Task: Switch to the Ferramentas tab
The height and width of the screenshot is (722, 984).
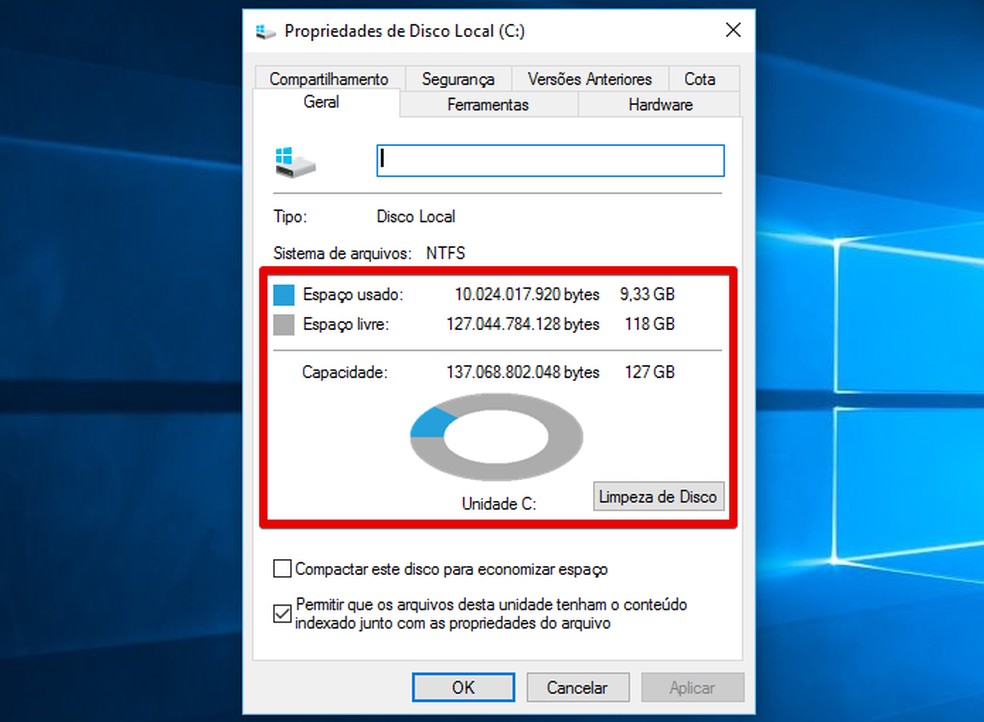Action: [488, 104]
